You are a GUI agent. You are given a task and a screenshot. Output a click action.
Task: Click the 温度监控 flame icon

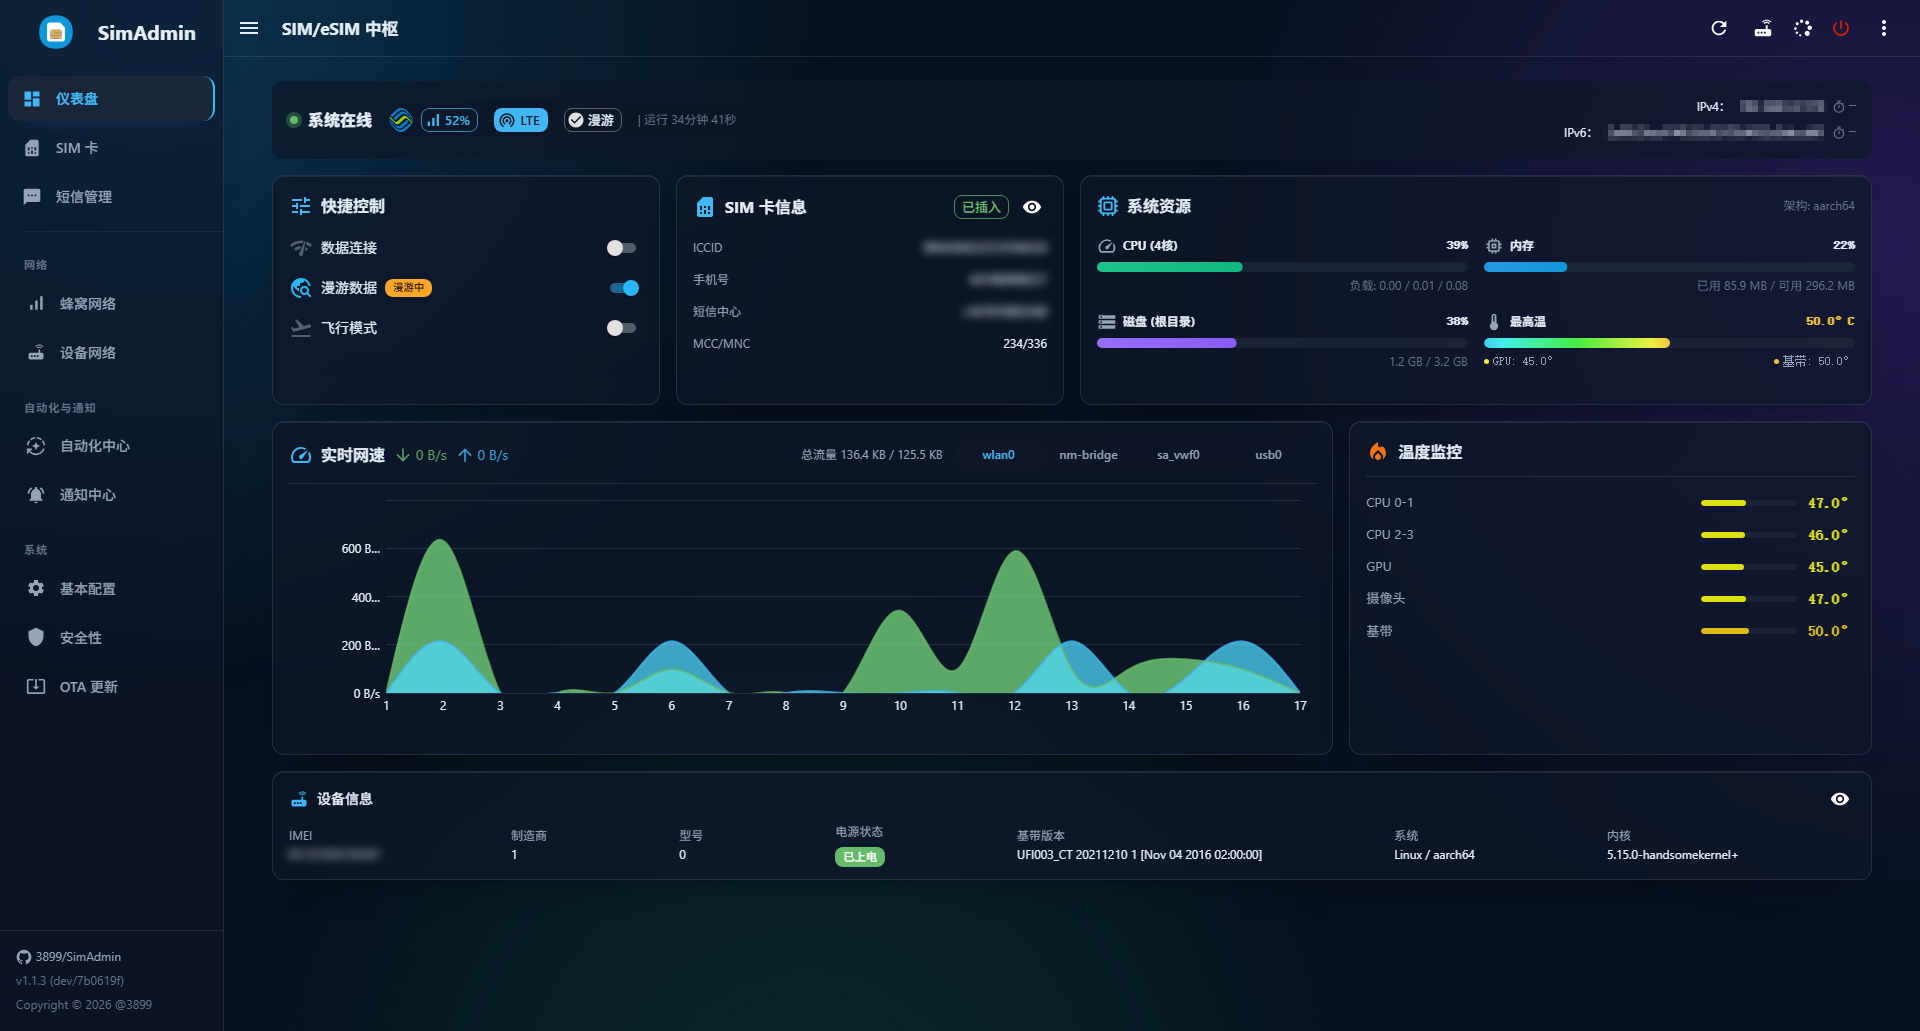click(1378, 452)
